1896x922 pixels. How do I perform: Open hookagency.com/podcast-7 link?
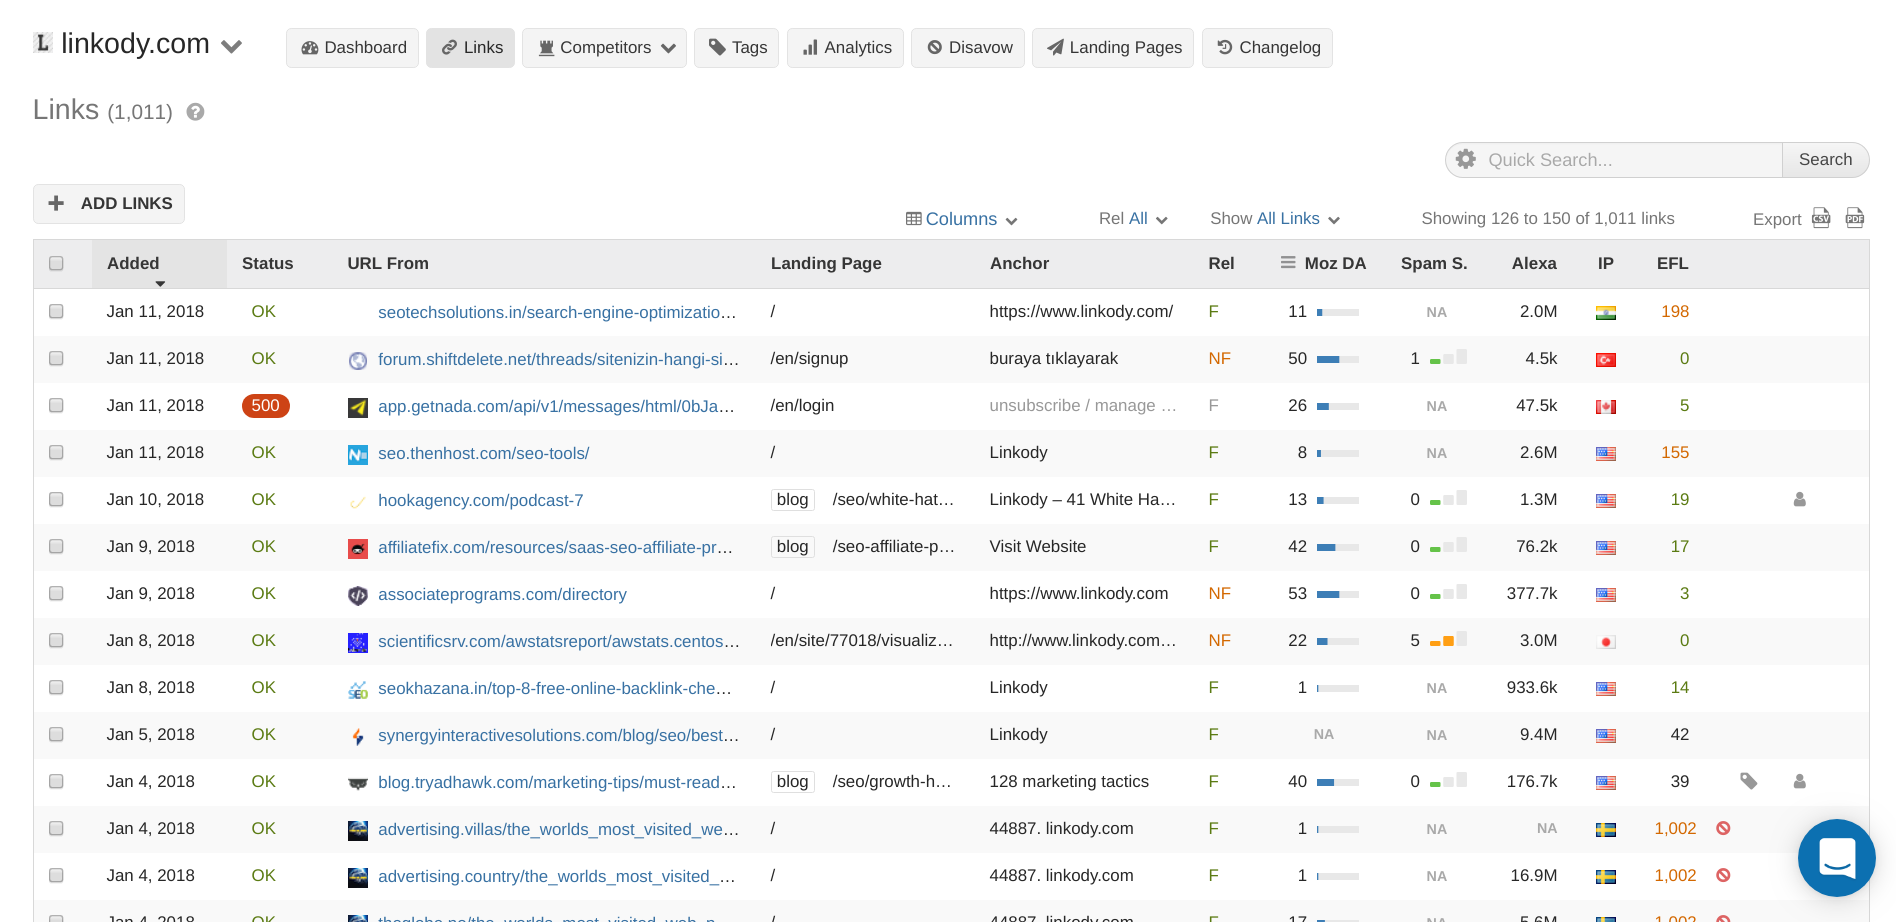click(480, 500)
